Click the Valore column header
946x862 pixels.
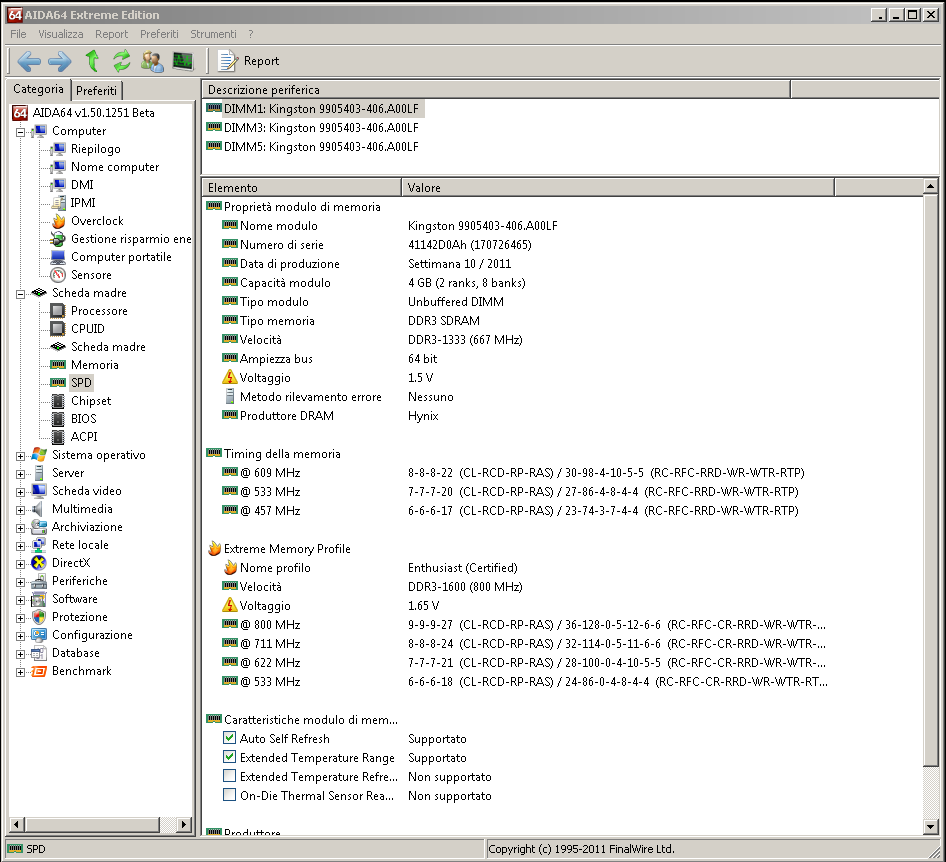[618, 188]
